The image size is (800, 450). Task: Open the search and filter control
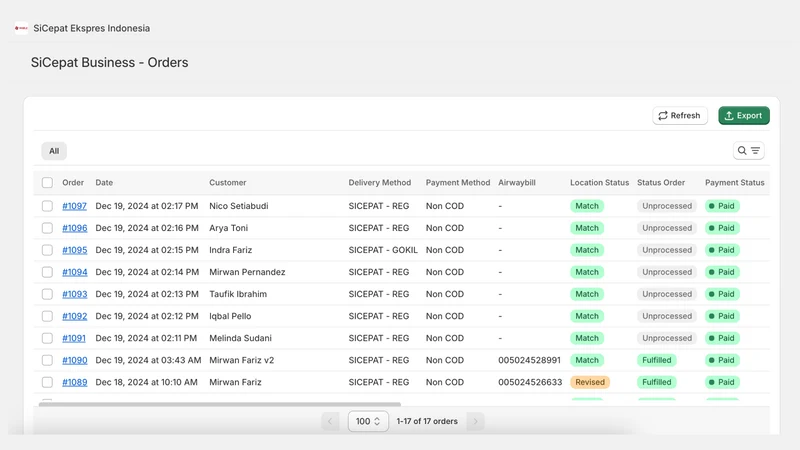tap(748, 151)
